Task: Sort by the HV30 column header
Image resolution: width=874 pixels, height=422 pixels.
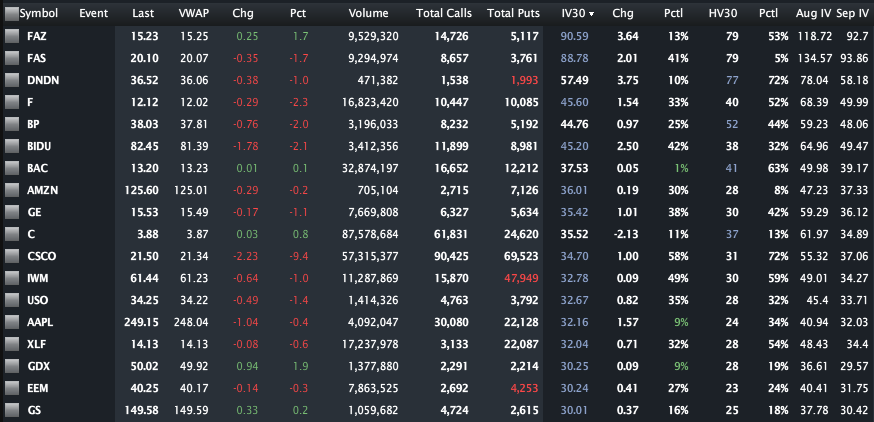Action: pyautogui.click(x=724, y=14)
